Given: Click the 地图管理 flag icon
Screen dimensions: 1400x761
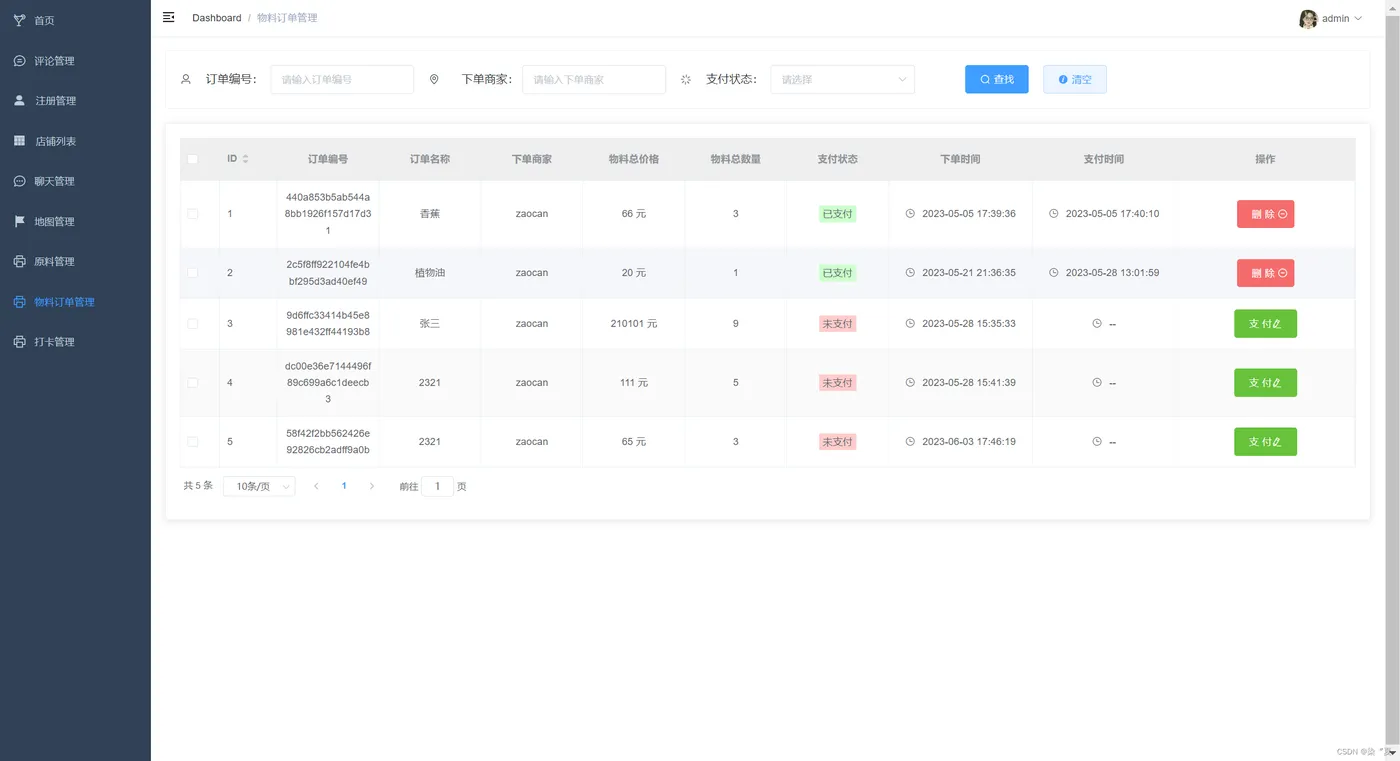Looking at the screenshot, I should (19, 221).
